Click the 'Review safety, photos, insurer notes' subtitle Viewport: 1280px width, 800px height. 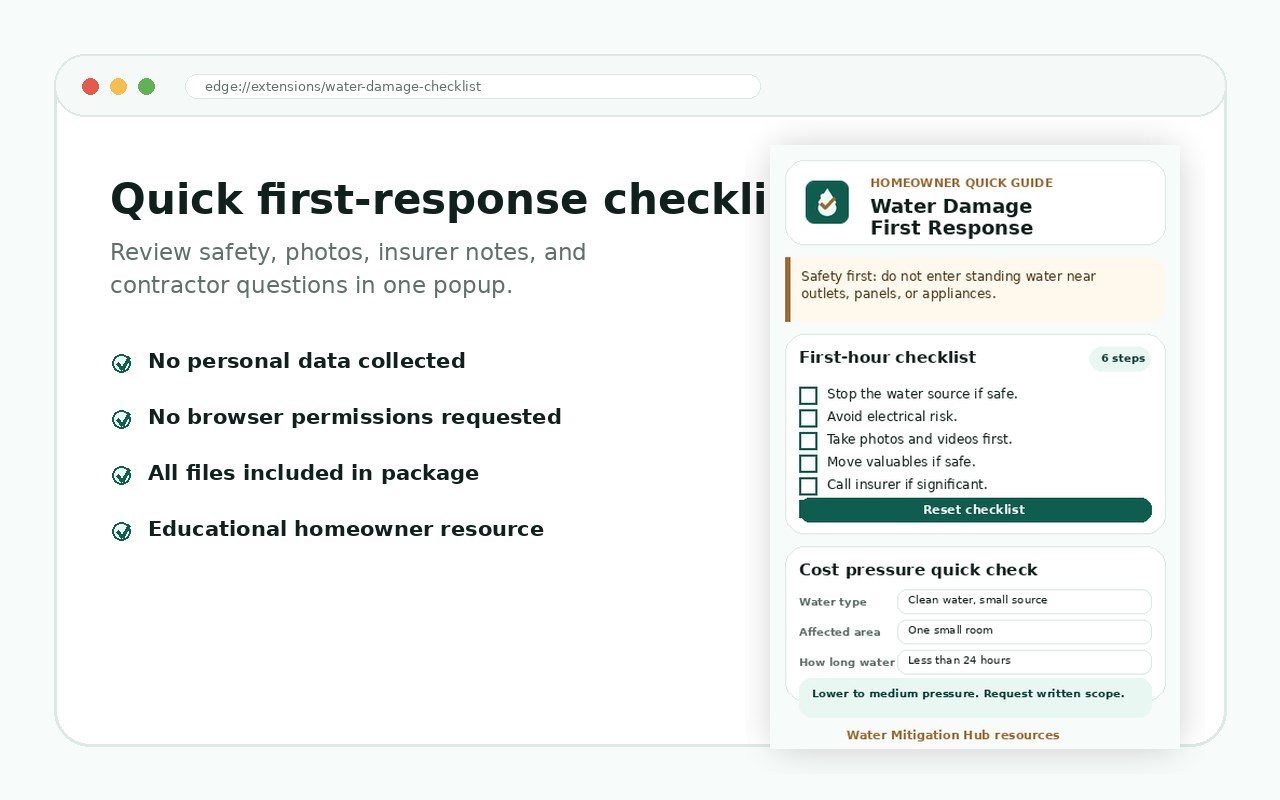click(x=348, y=268)
